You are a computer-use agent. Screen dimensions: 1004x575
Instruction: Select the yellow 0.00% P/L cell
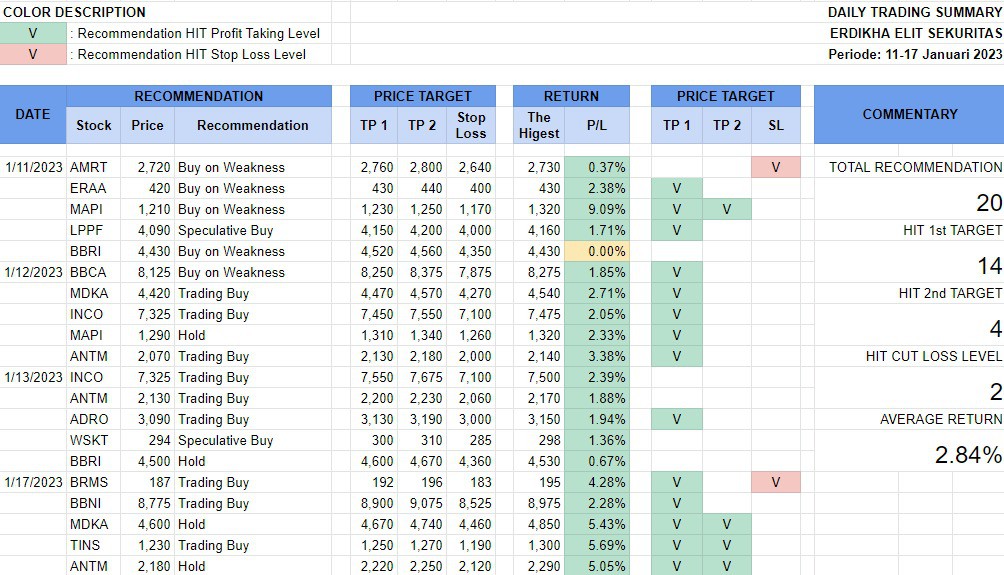597,251
